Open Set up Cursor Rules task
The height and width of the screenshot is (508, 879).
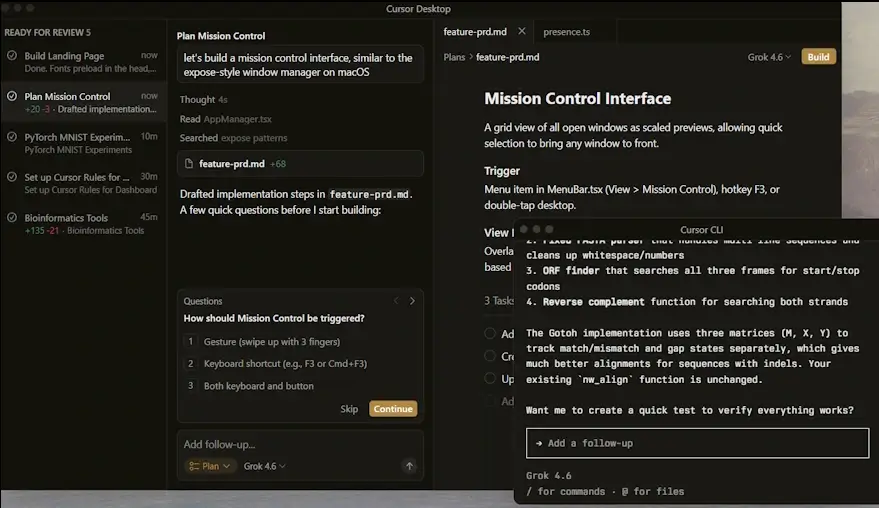(x=83, y=183)
